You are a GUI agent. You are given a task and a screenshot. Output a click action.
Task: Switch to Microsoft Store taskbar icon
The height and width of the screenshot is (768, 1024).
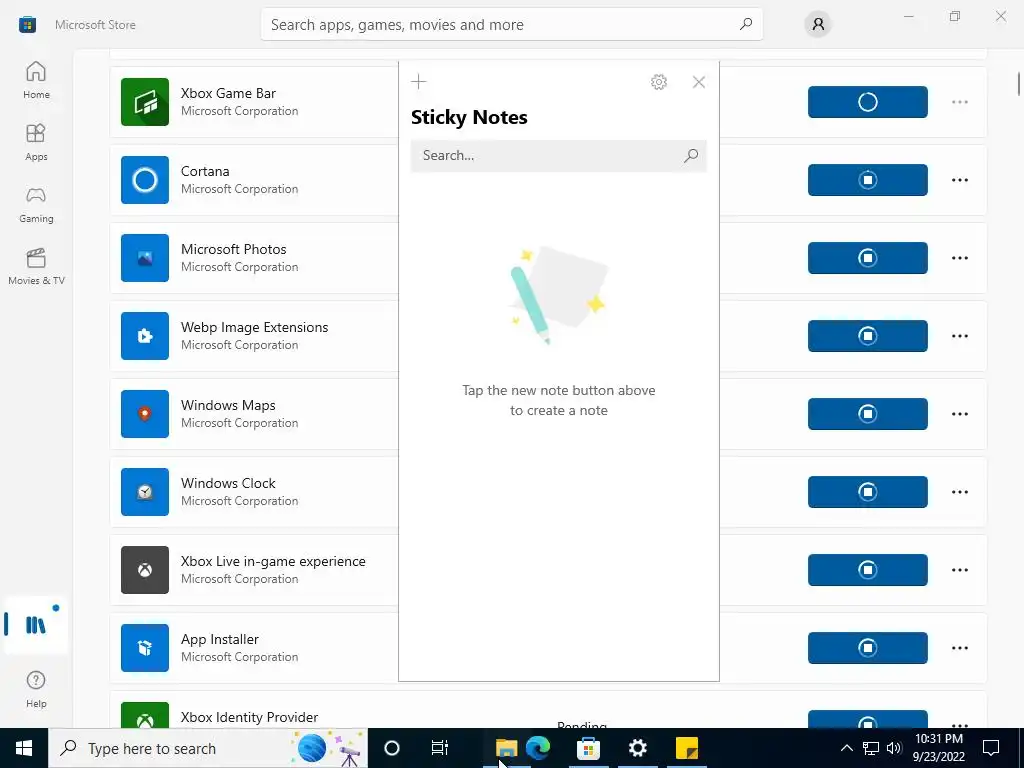click(588, 748)
